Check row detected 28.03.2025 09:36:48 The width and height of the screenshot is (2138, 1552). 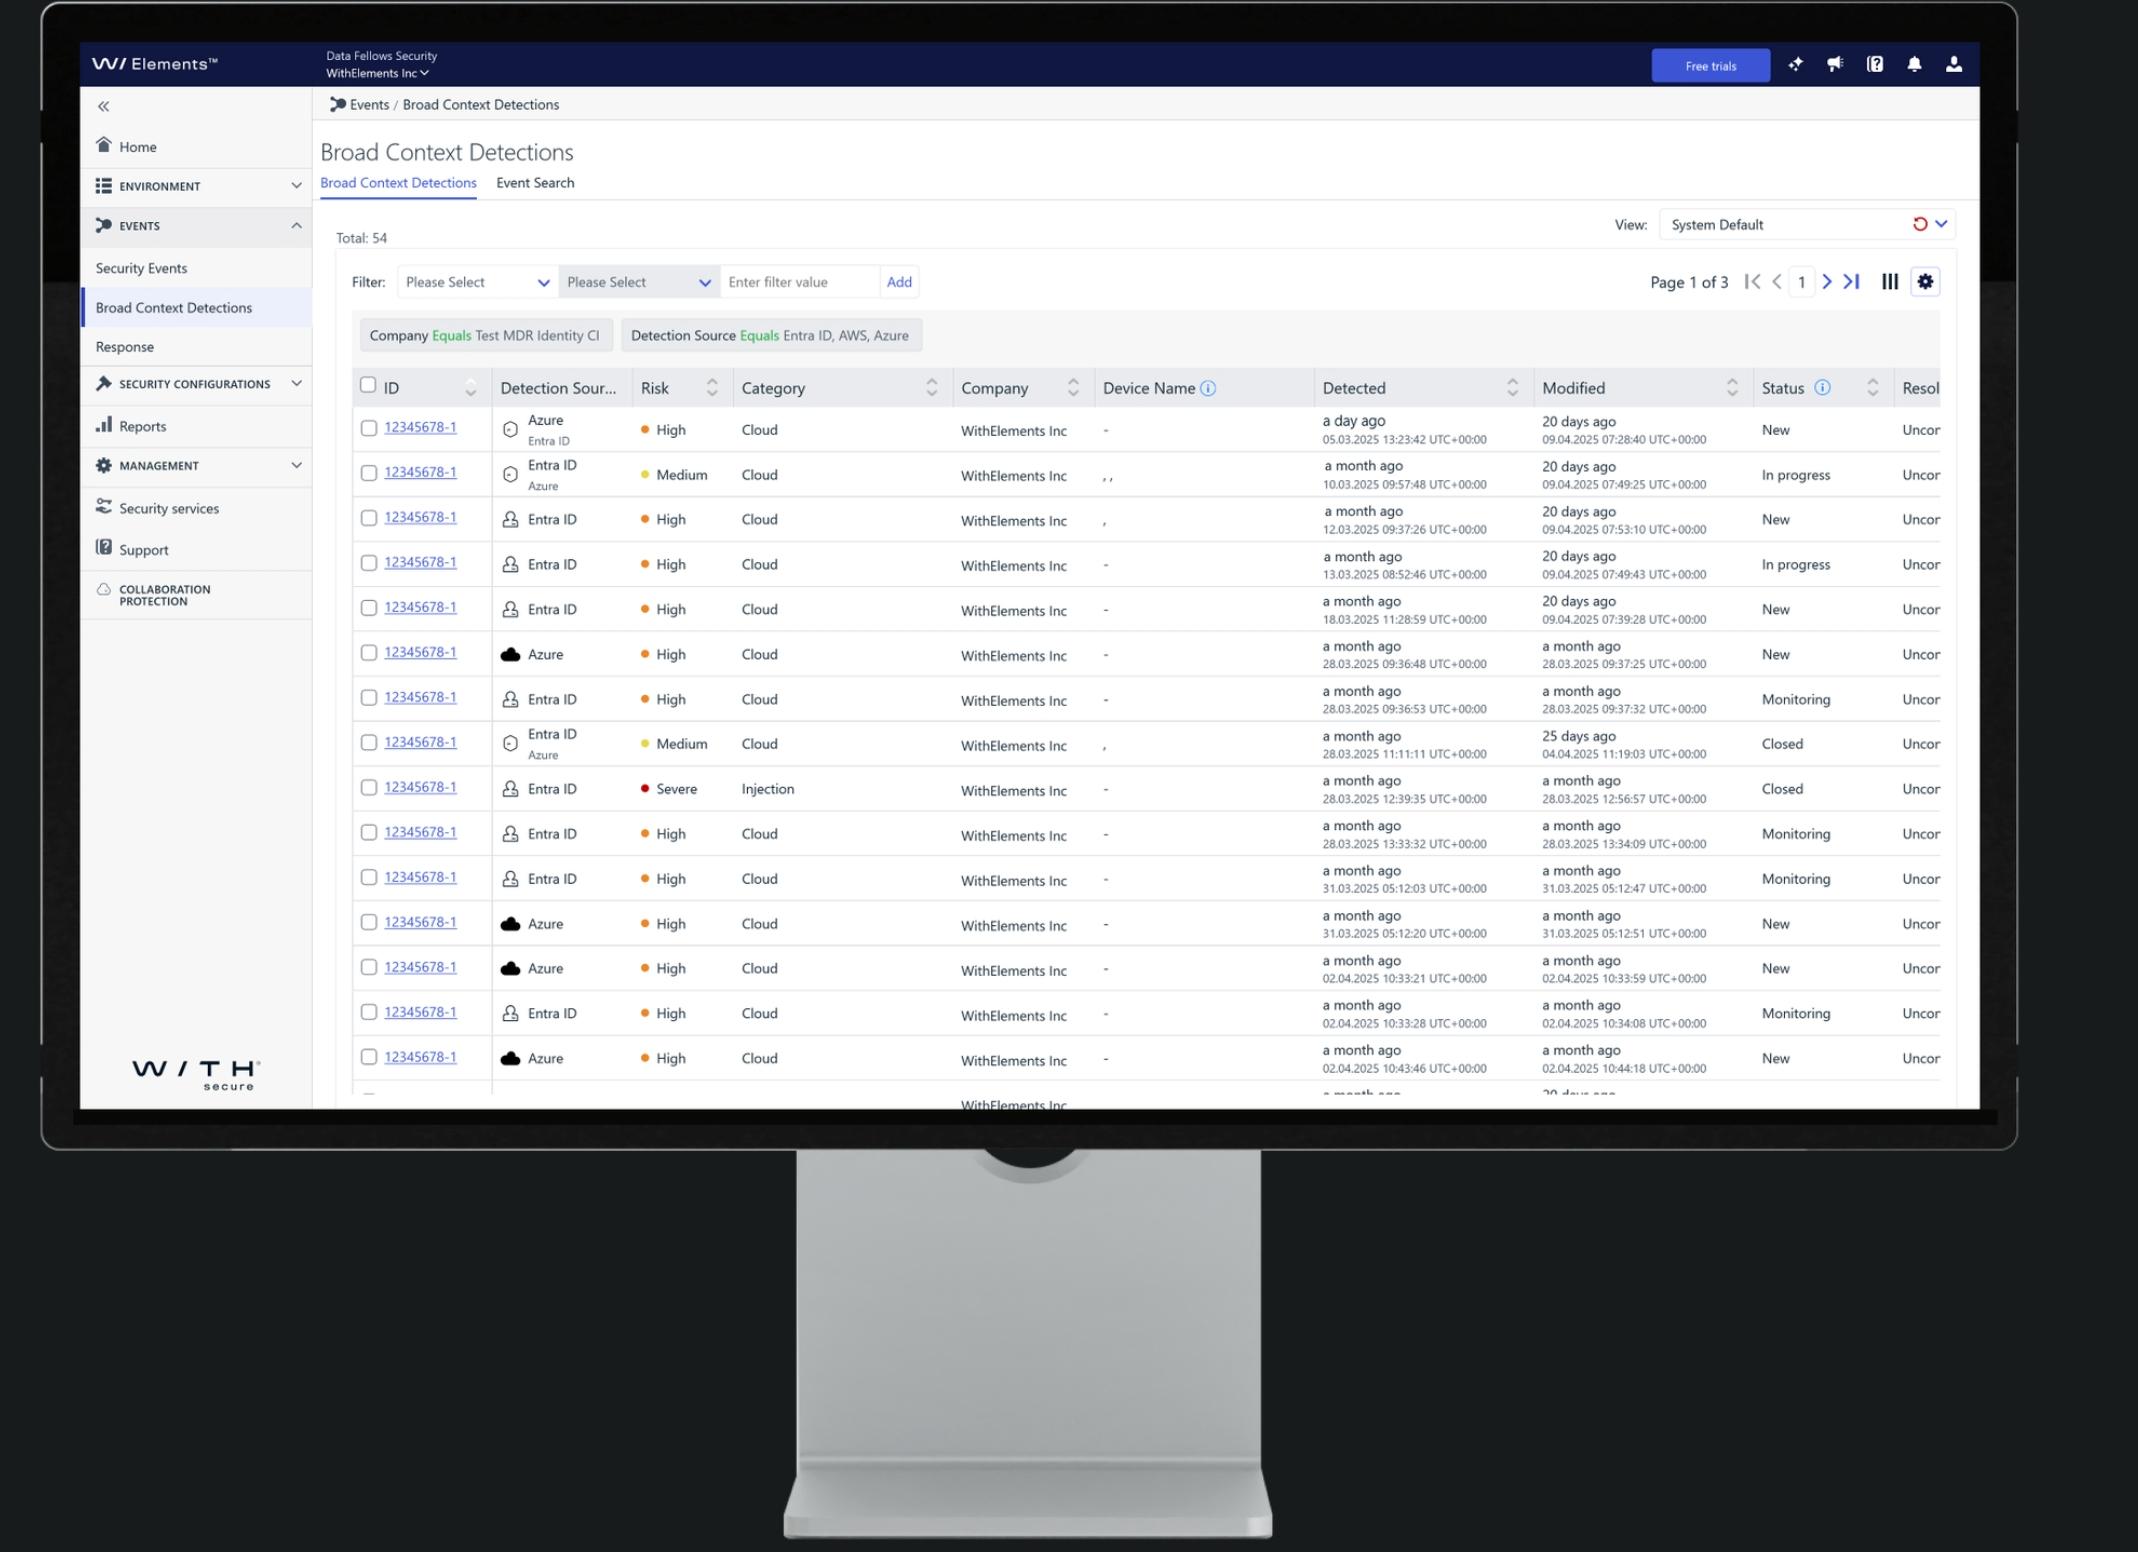(x=369, y=653)
